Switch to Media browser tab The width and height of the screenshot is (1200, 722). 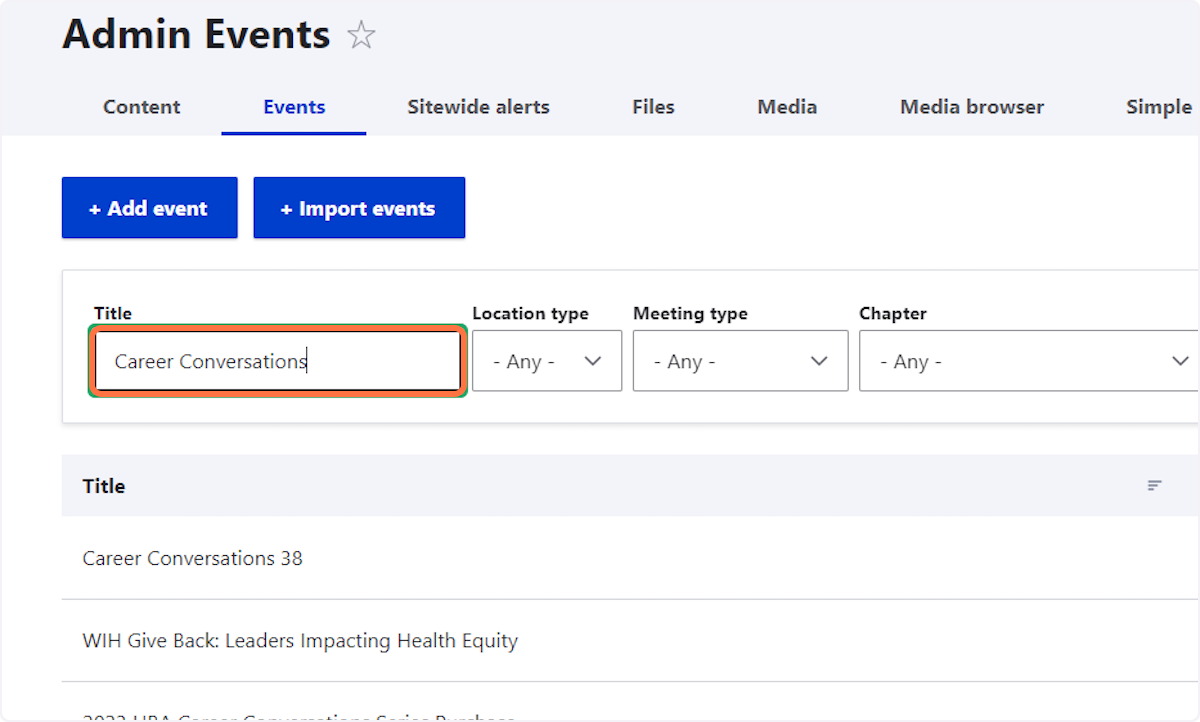(972, 107)
